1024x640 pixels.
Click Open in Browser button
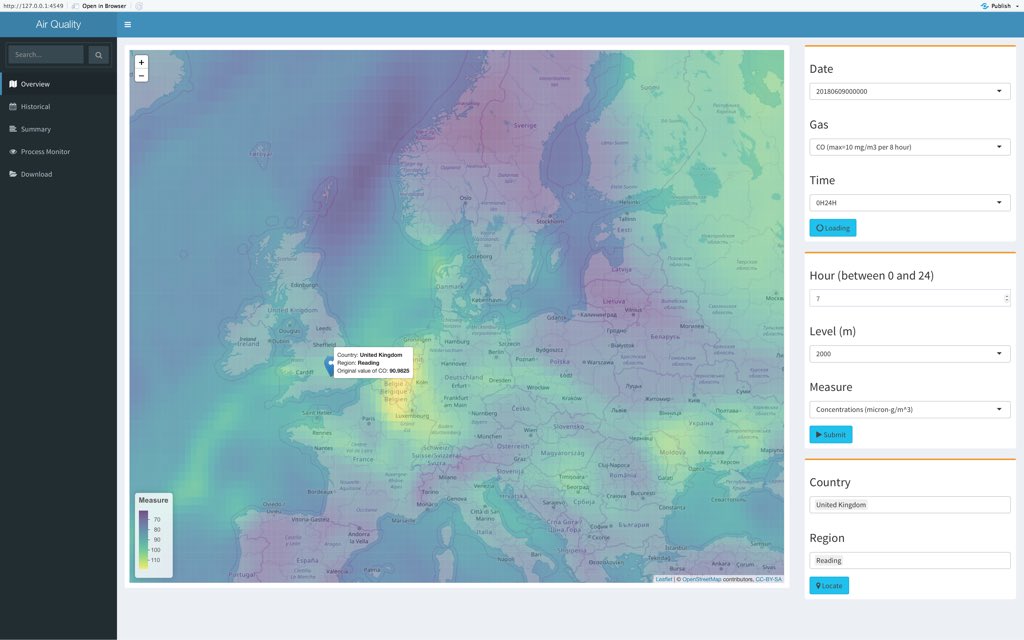click(x=99, y=6)
